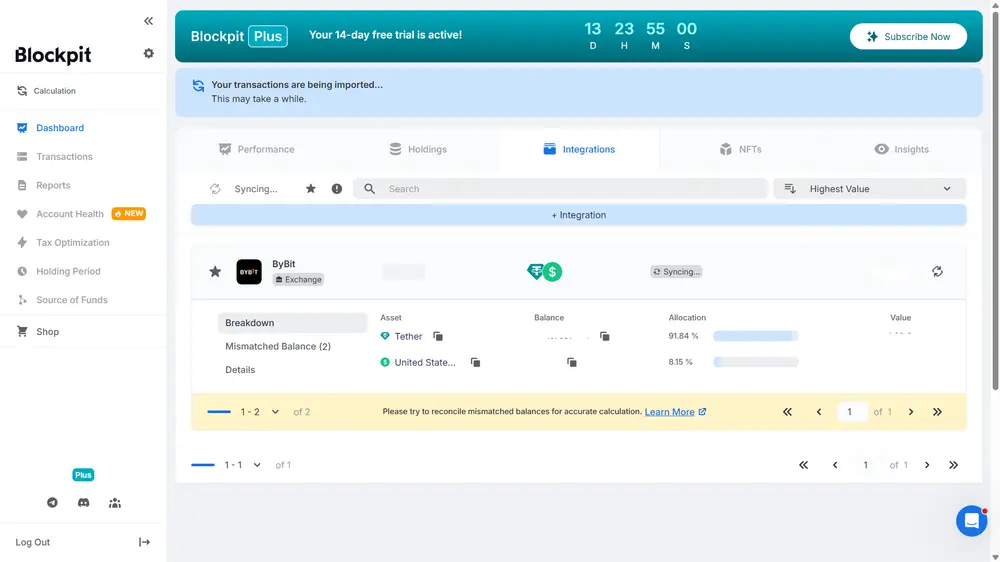Screen dimensions: 1000x562
Task: Click the Tether 91.84 % allocation bar
Action: pos(756,336)
